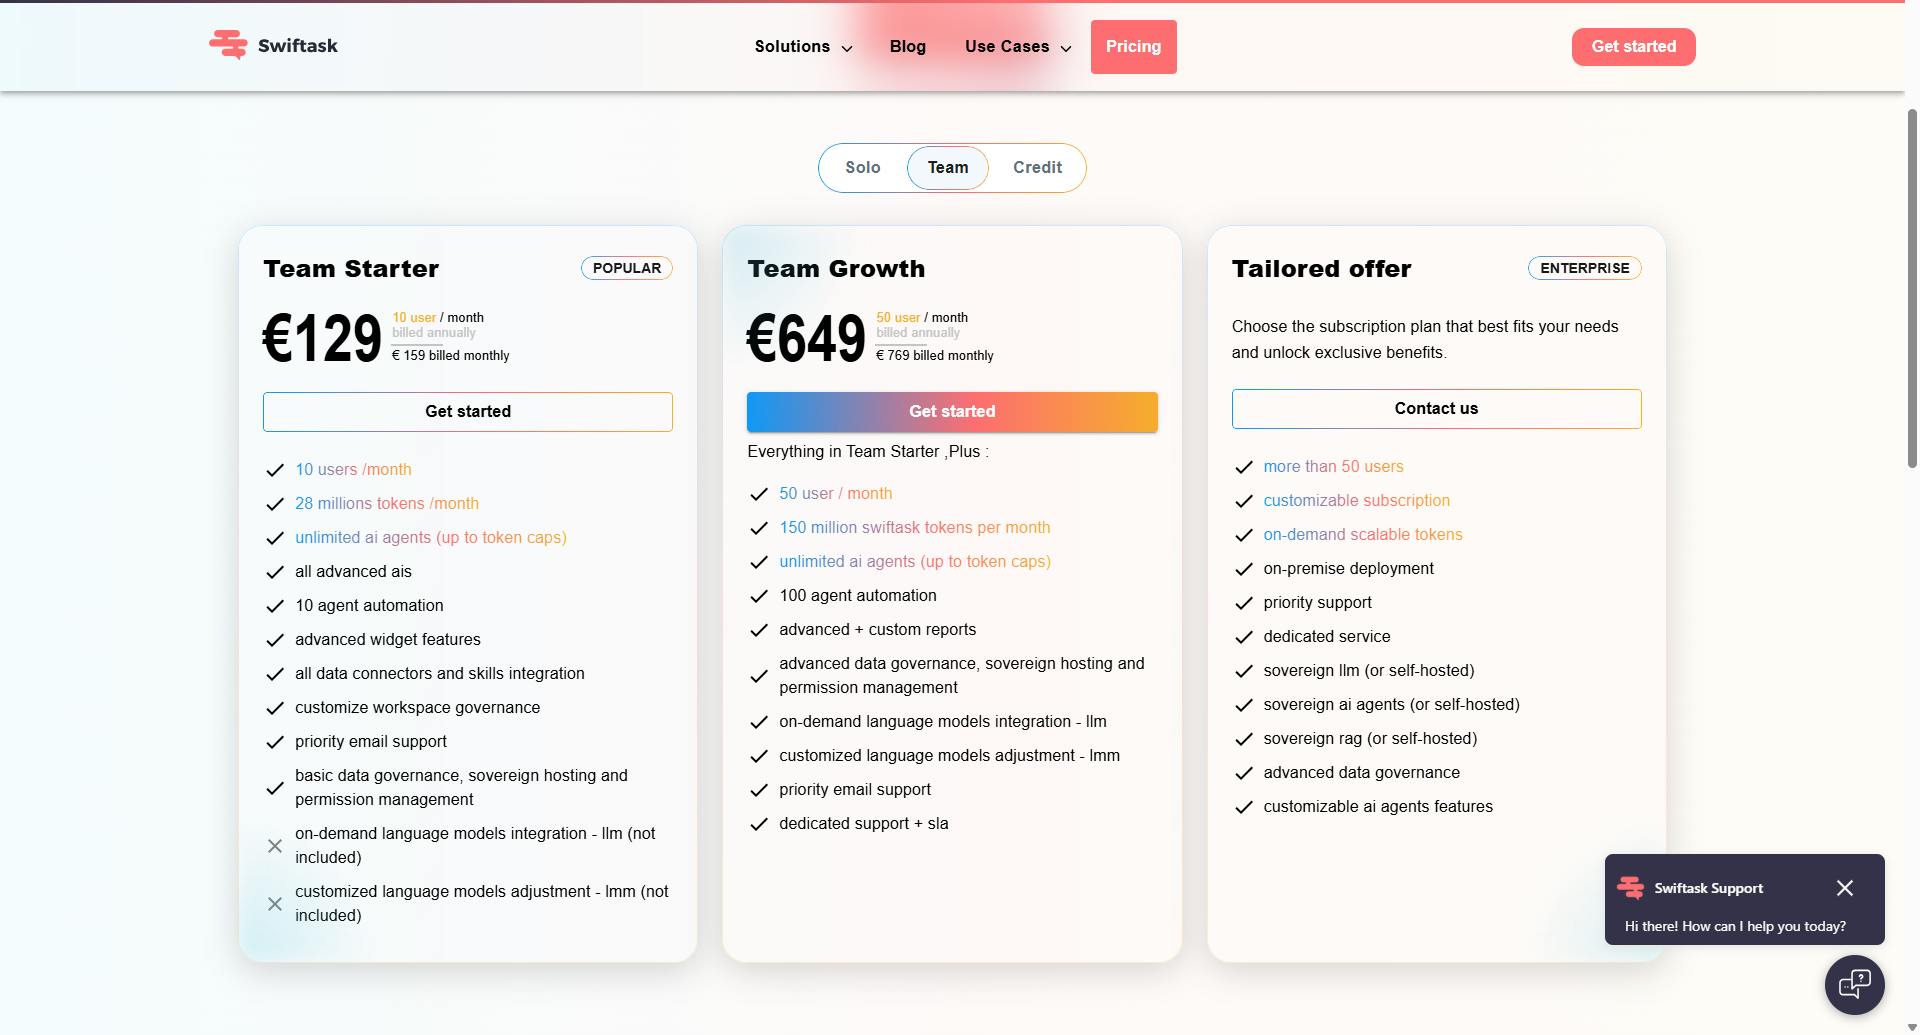Click Get started under Team Starter
This screenshot has height=1035, width=1920.
pyautogui.click(x=467, y=411)
